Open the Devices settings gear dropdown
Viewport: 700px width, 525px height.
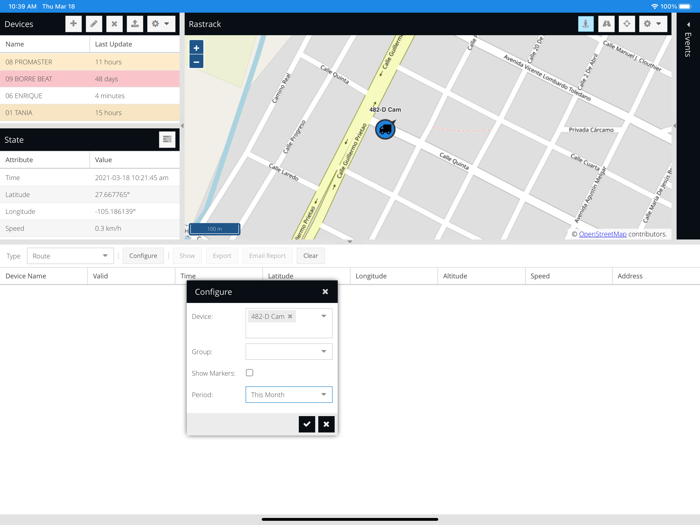pos(161,24)
